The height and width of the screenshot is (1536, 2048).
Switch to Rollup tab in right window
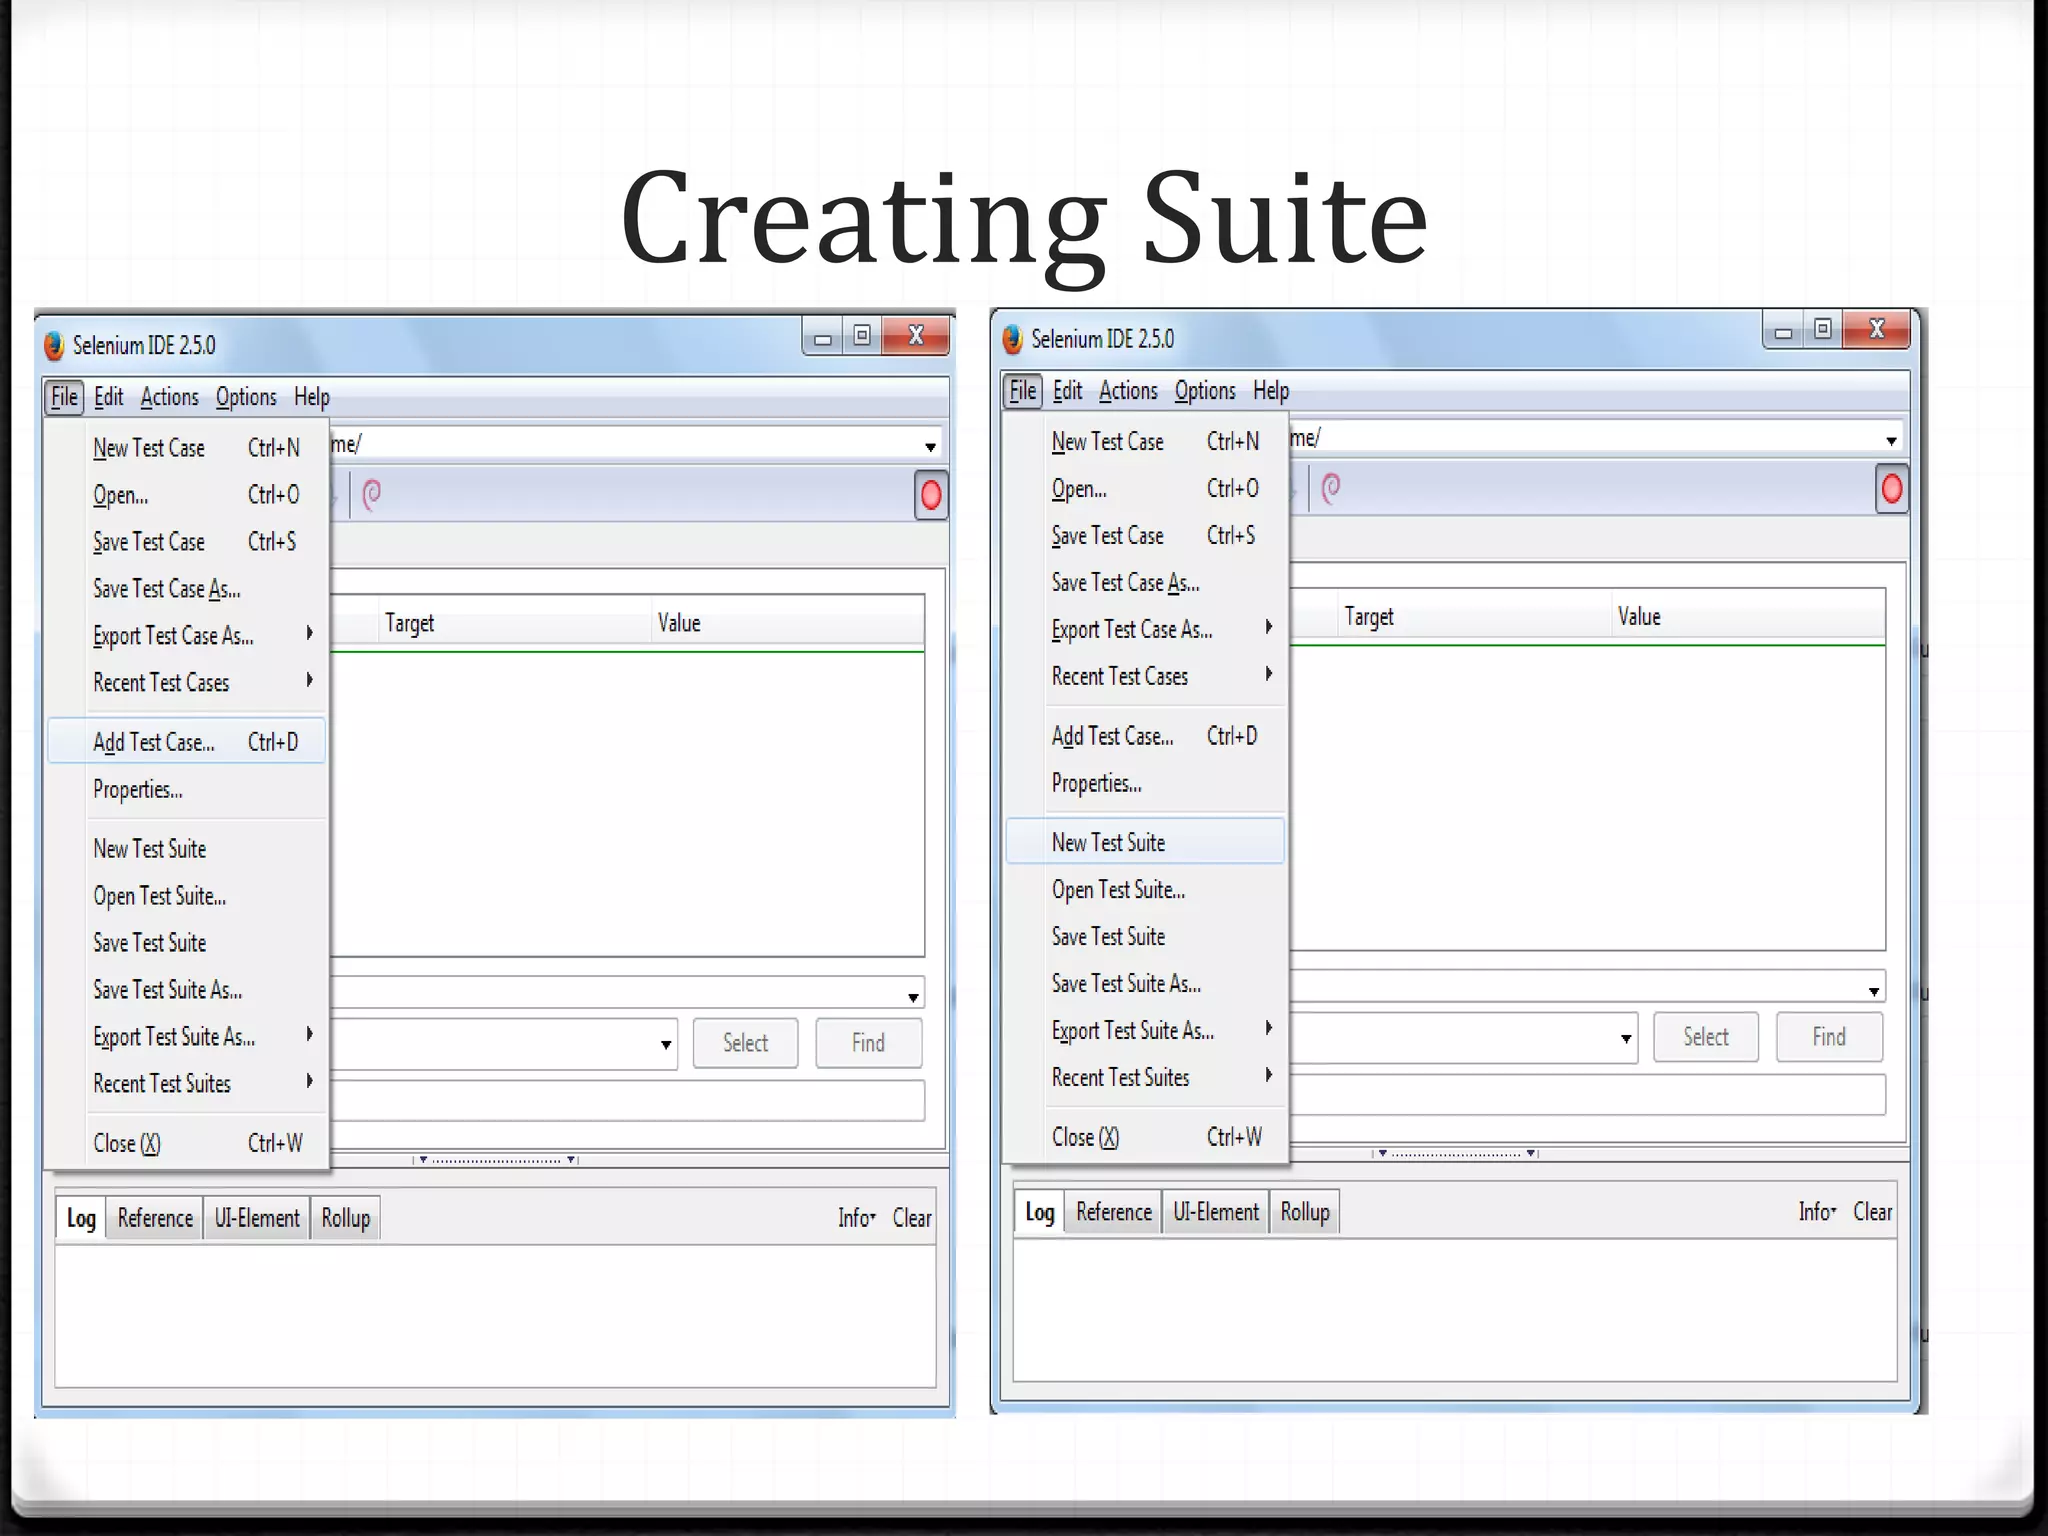coord(1305,1212)
